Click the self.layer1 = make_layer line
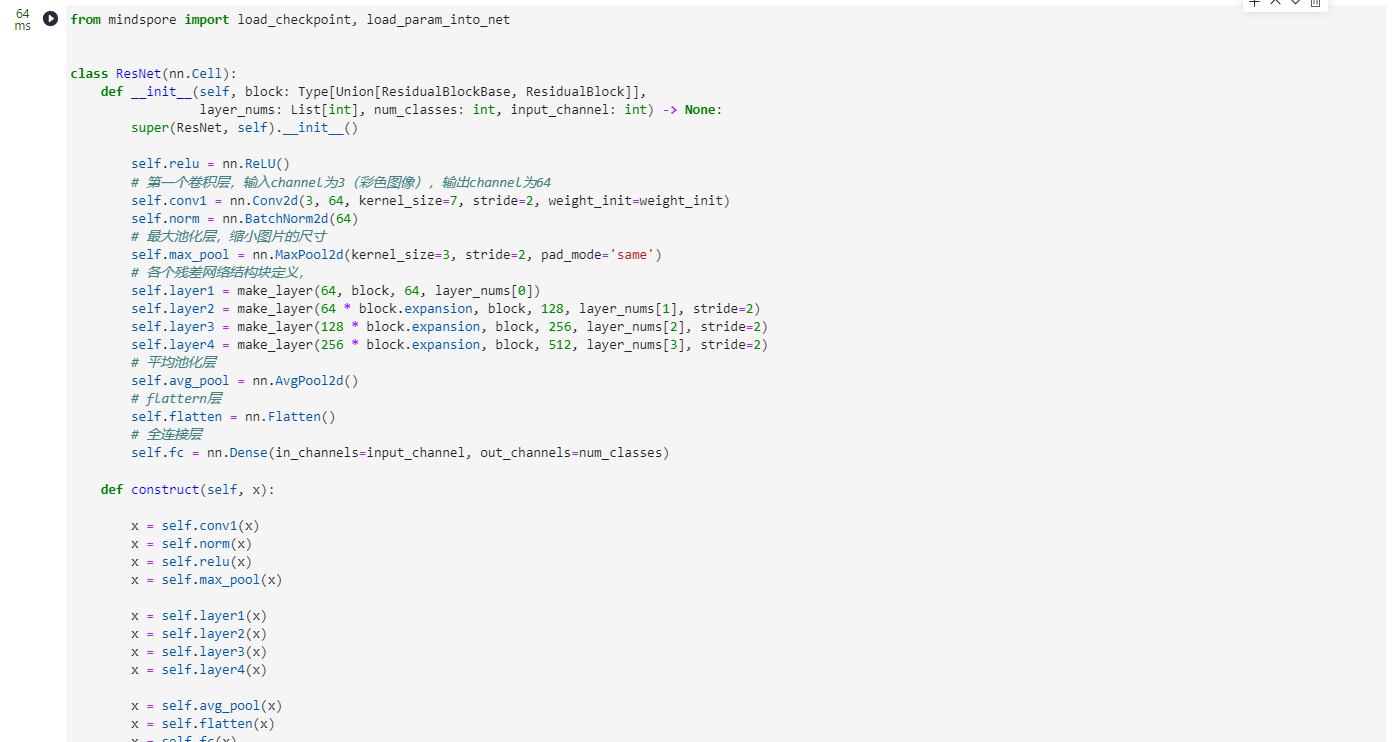The width and height of the screenshot is (1396, 742). tap(336, 290)
